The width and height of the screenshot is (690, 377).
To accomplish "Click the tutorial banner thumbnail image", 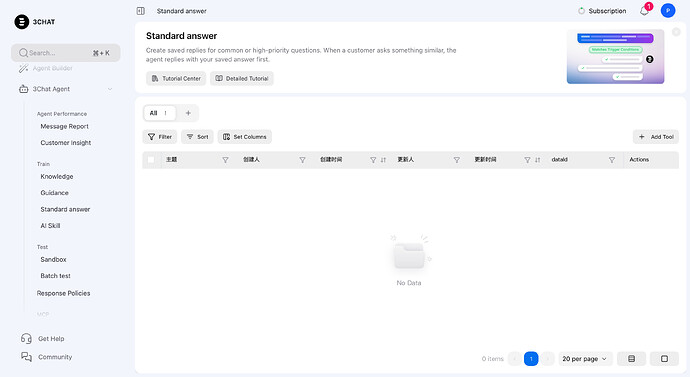I will 615,56.
